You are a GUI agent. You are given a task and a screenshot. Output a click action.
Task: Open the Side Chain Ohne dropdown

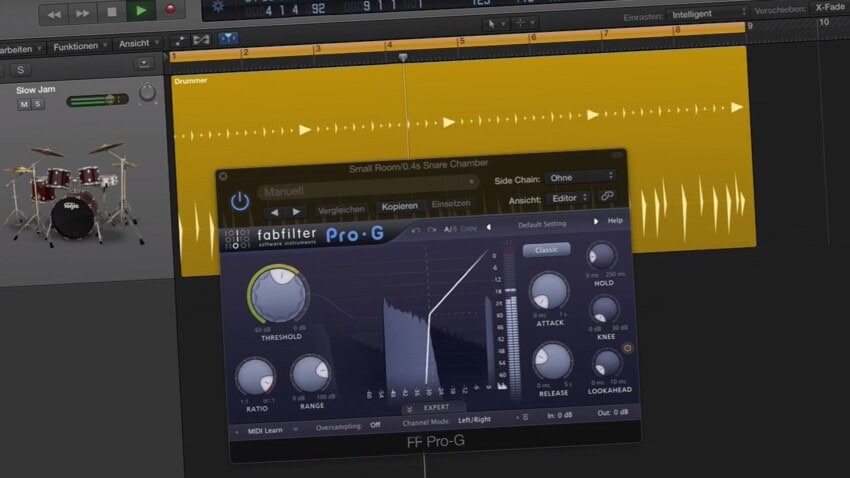pyautogui.click(x=580, y=177)
